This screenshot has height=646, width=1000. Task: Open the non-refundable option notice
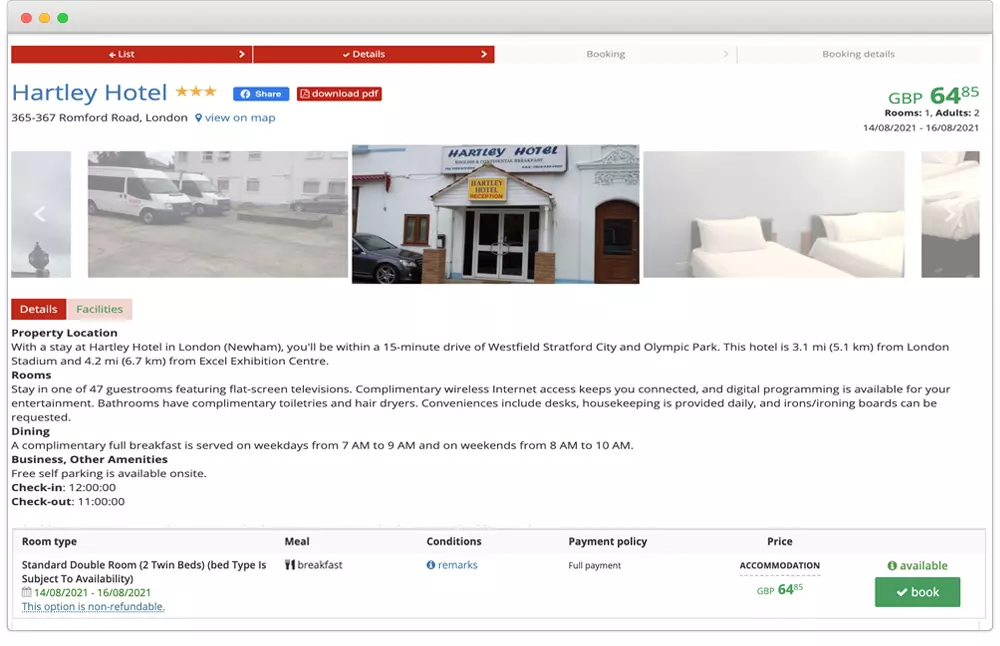click(93, 607)
